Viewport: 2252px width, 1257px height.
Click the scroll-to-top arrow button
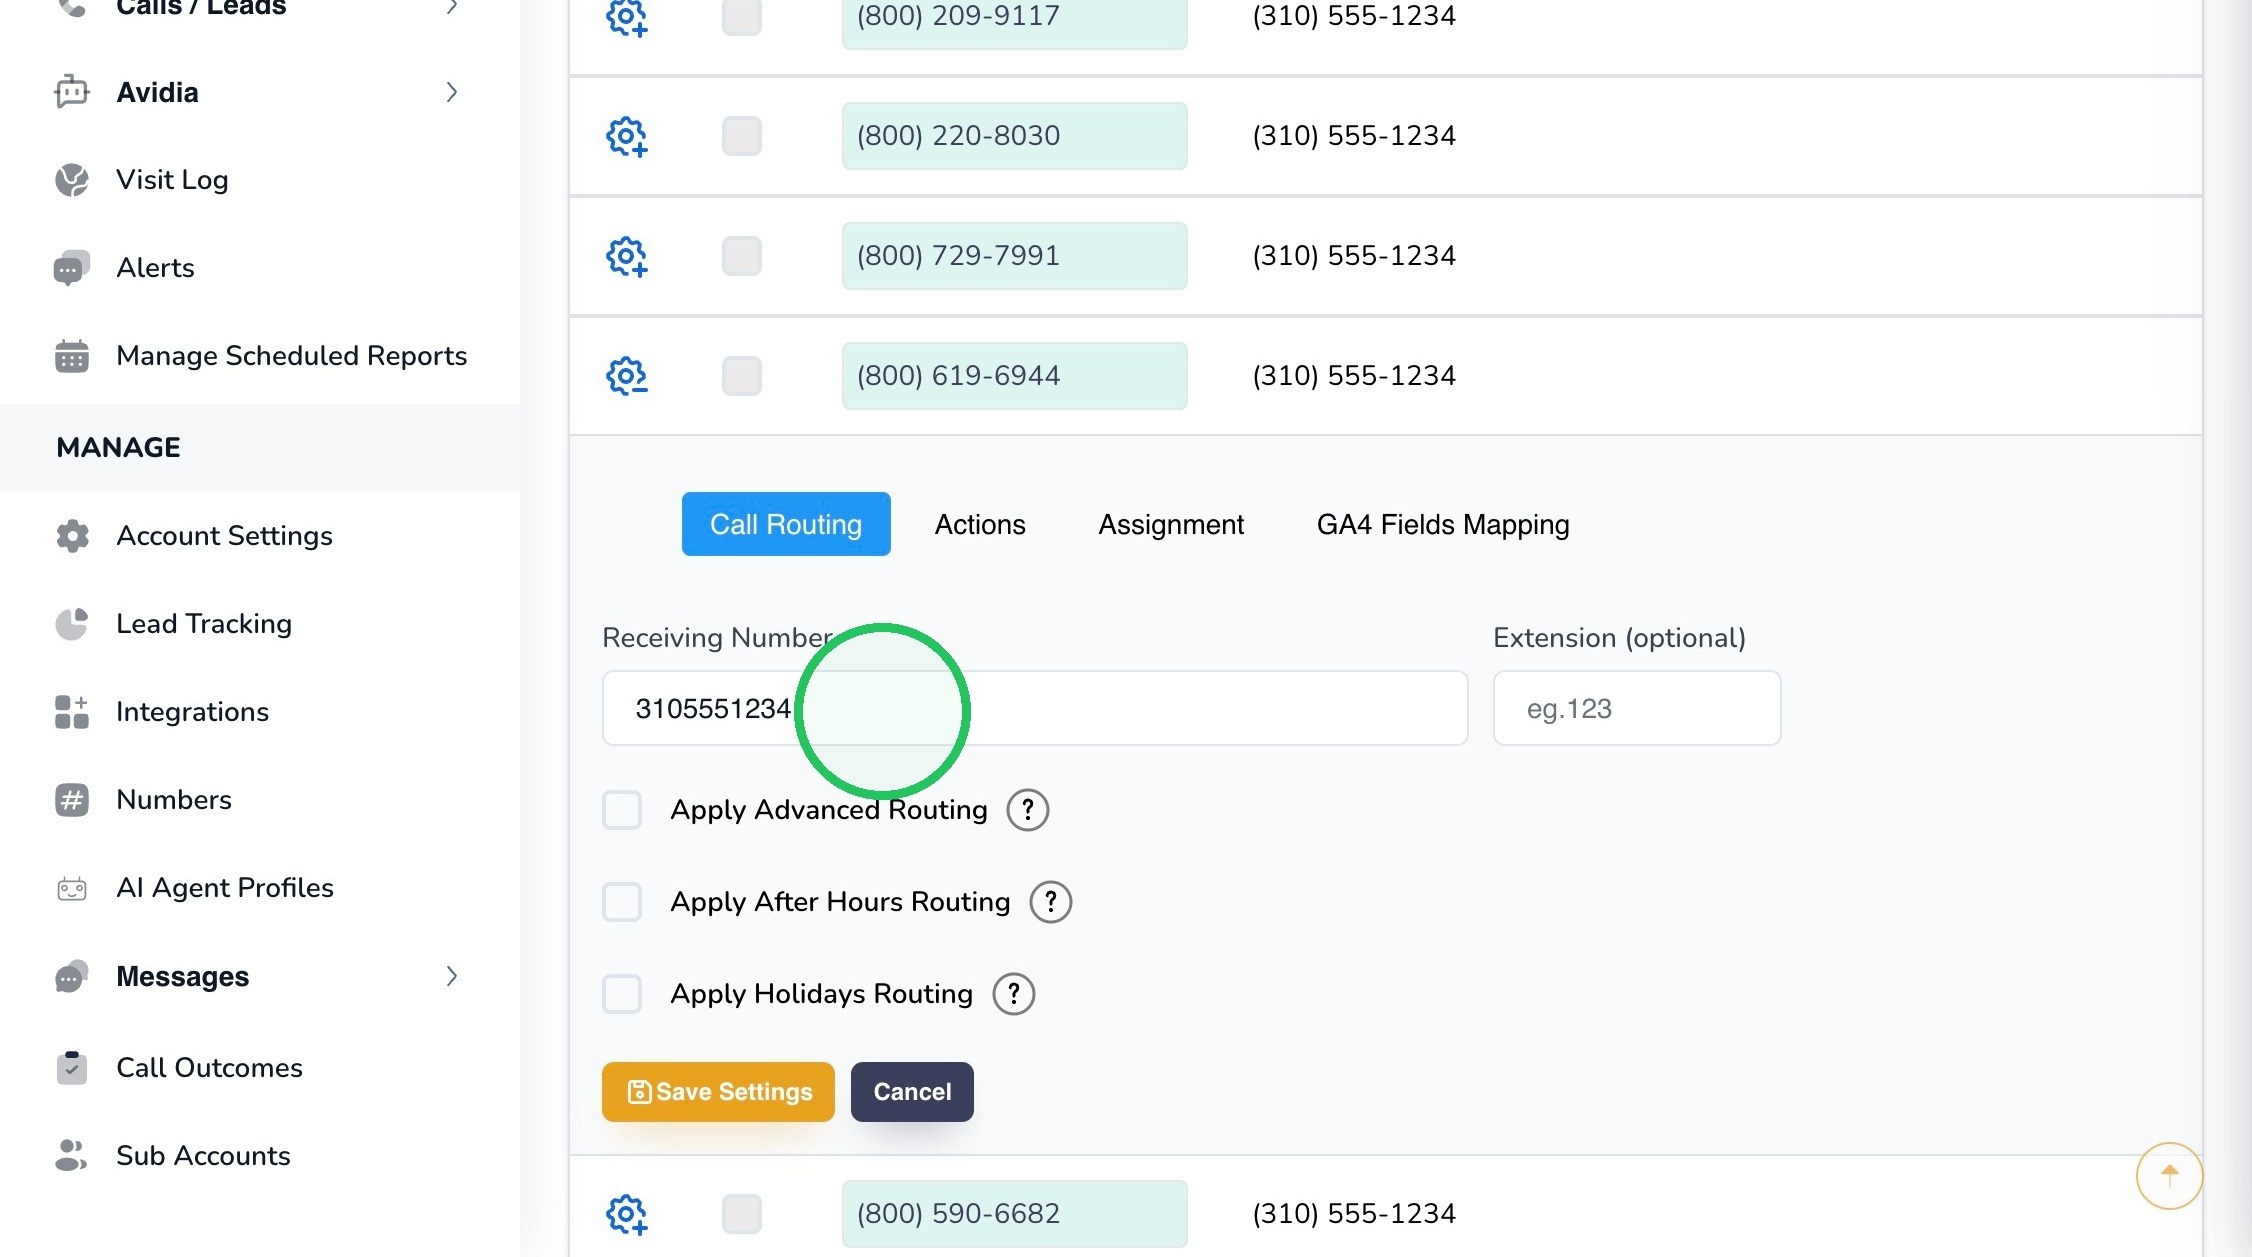pos(2169,1176)
